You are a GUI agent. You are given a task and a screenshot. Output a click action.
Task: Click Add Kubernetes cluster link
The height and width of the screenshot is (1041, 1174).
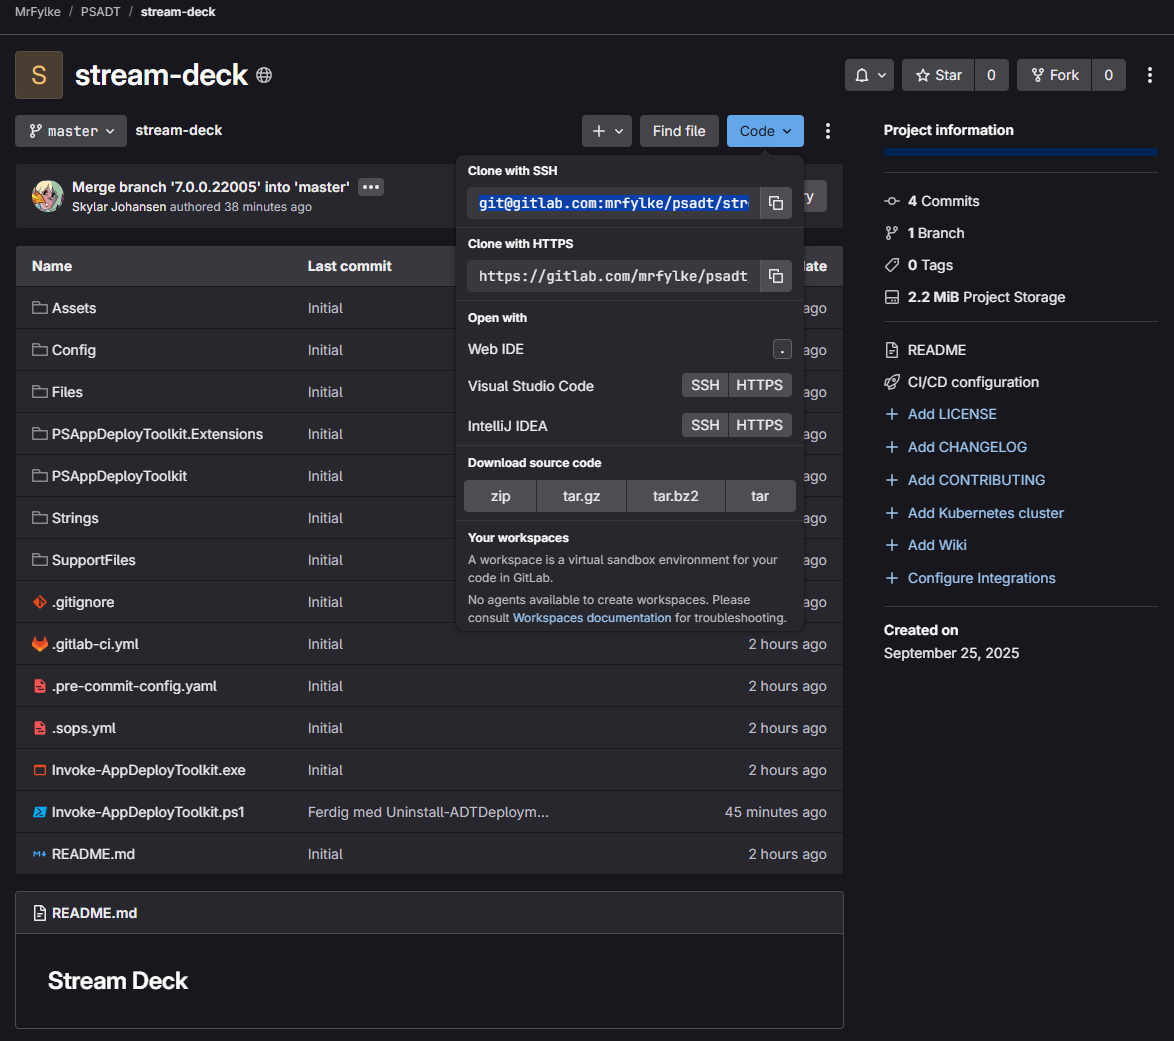tap(985, 513)
